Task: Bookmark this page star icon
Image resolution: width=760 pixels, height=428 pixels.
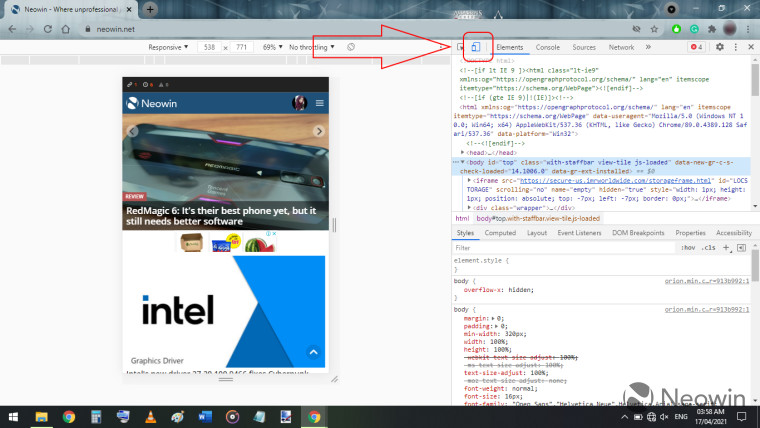Action: coord(654,29)
